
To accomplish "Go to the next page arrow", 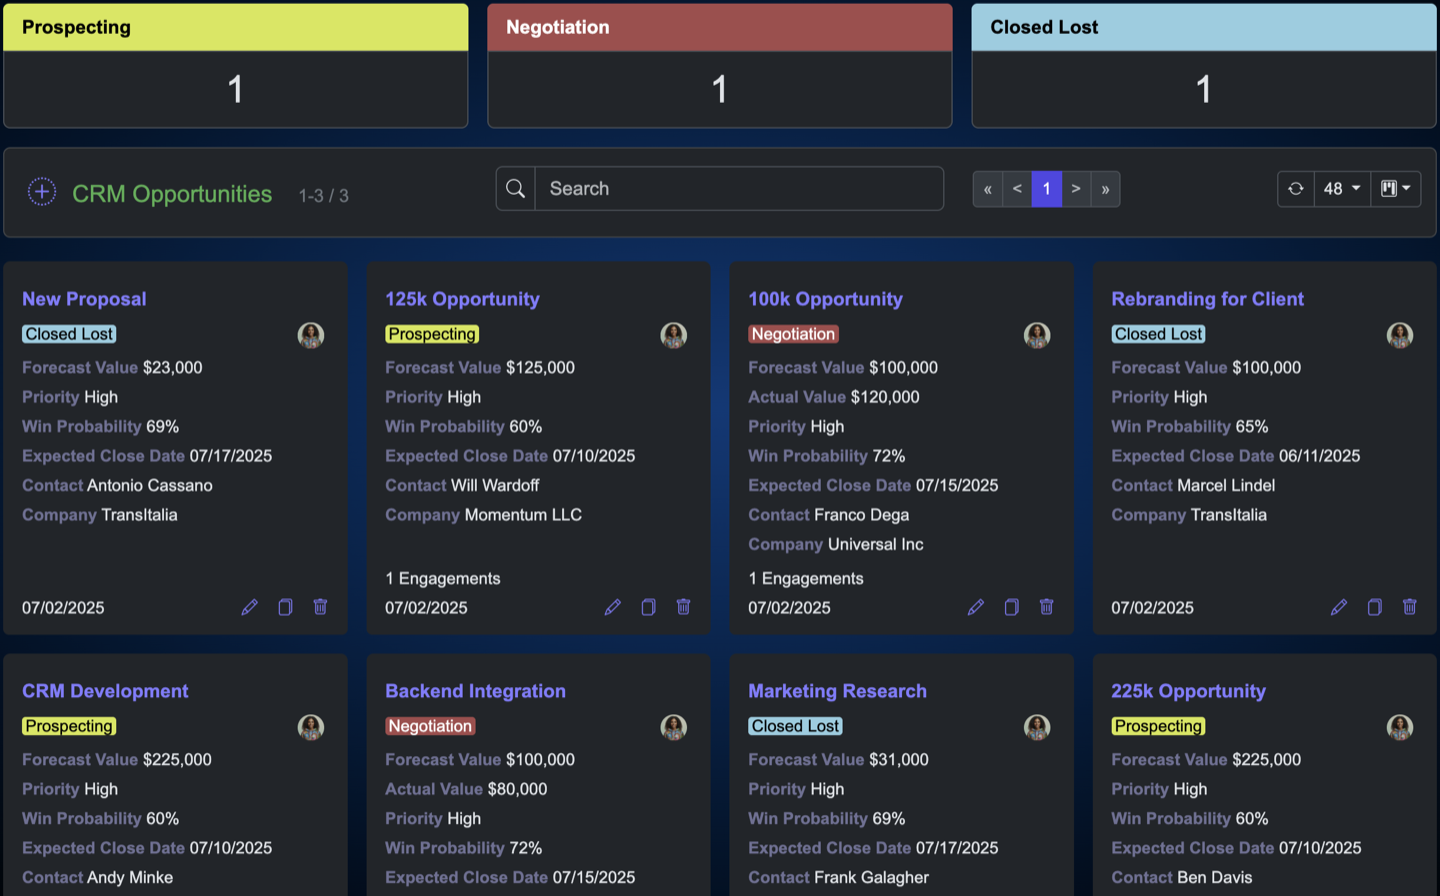I will coord(1076,189).
